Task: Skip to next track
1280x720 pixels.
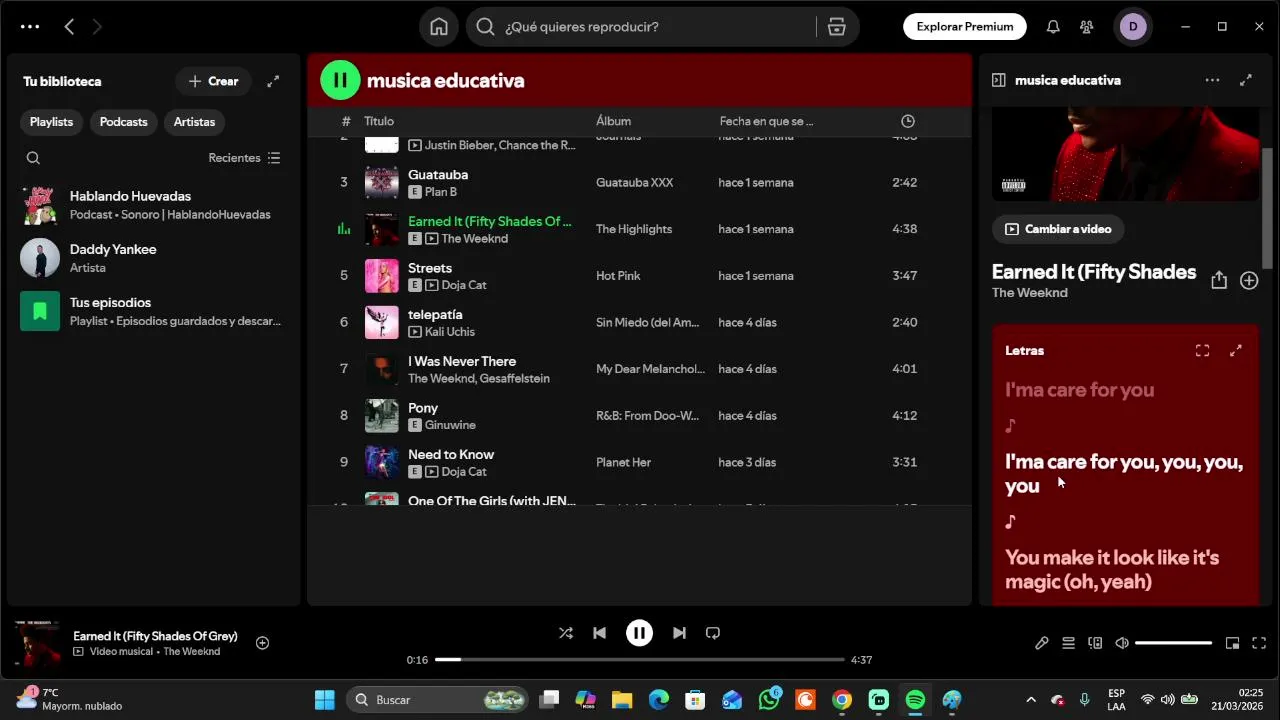Action: 679,633
